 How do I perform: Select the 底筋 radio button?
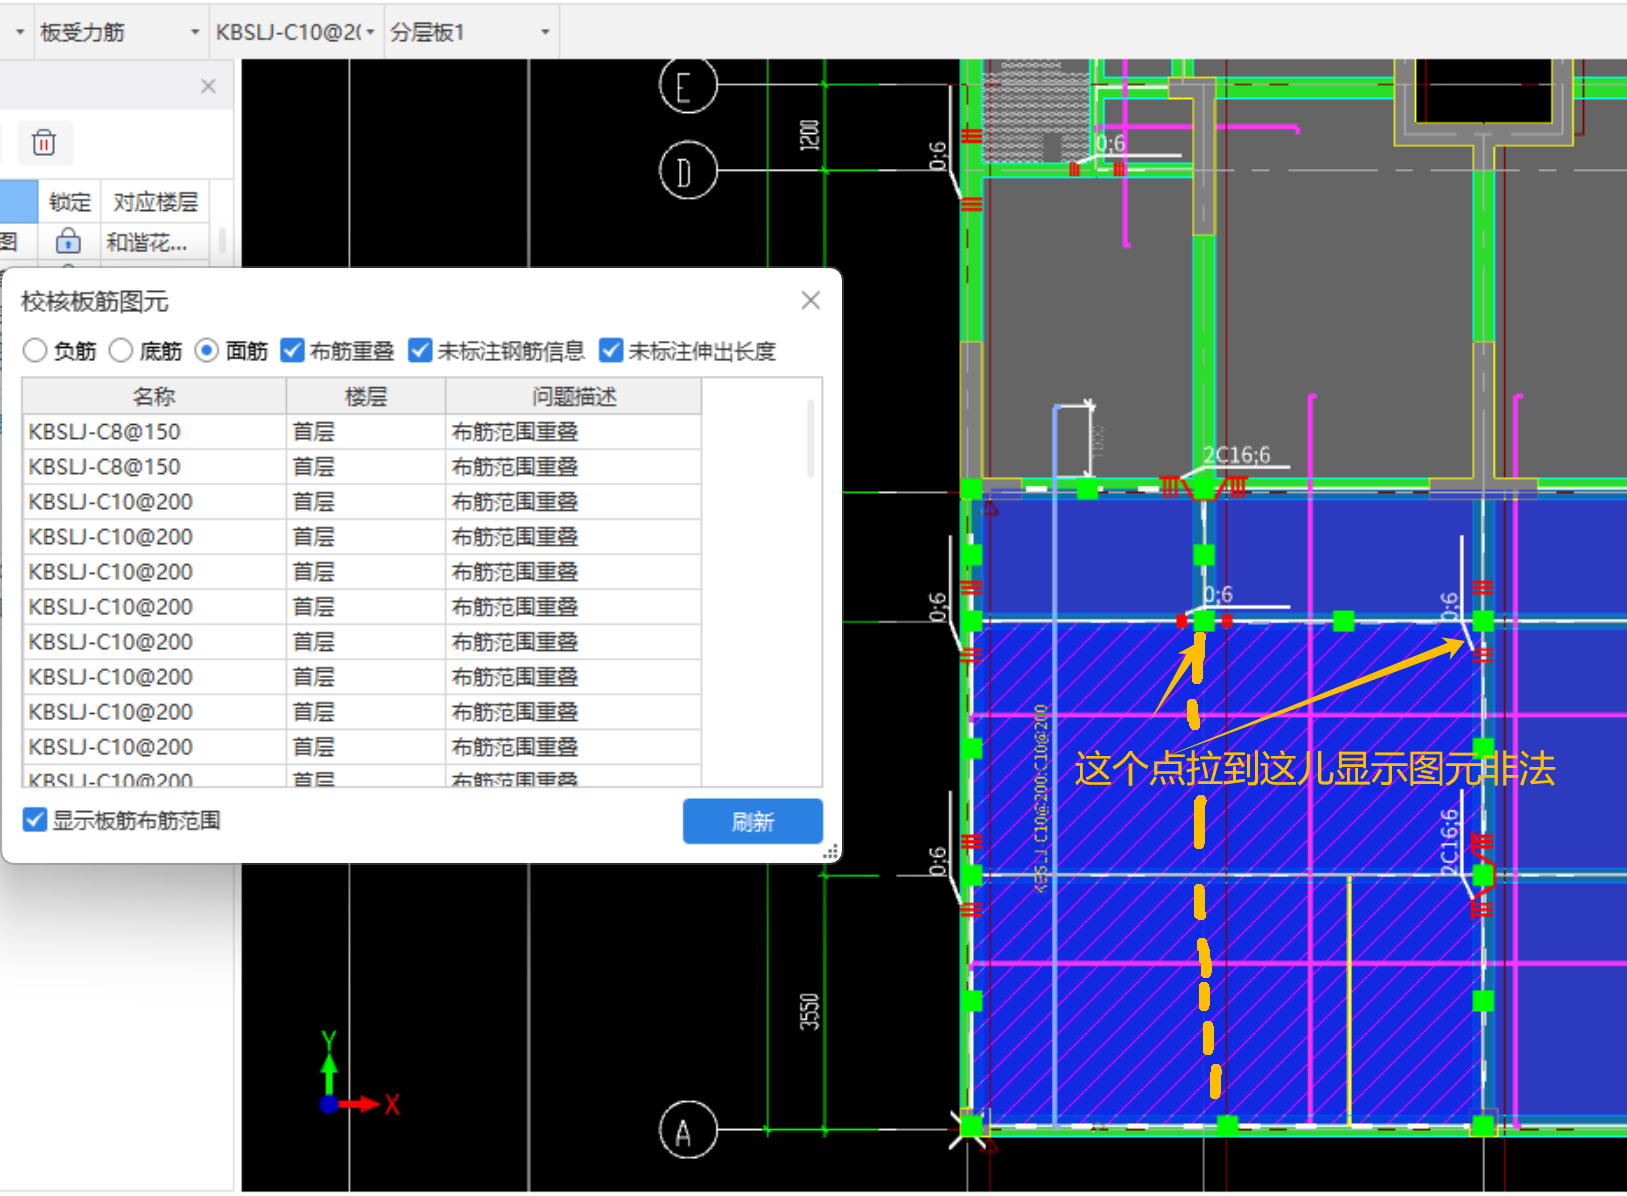121,350
